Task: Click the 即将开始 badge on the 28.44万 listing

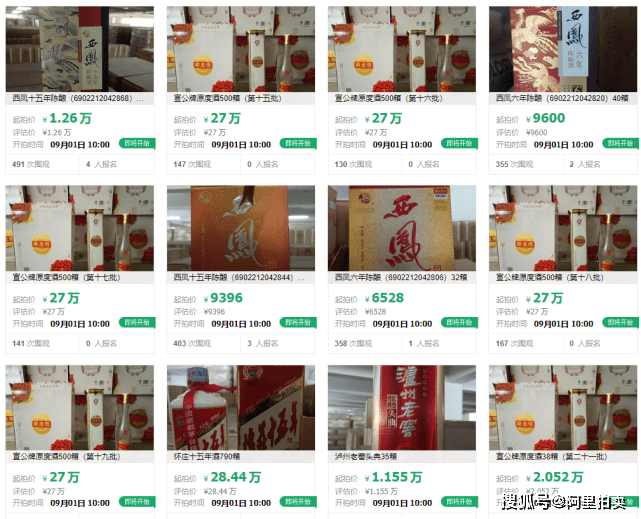Action: point(298,501)
